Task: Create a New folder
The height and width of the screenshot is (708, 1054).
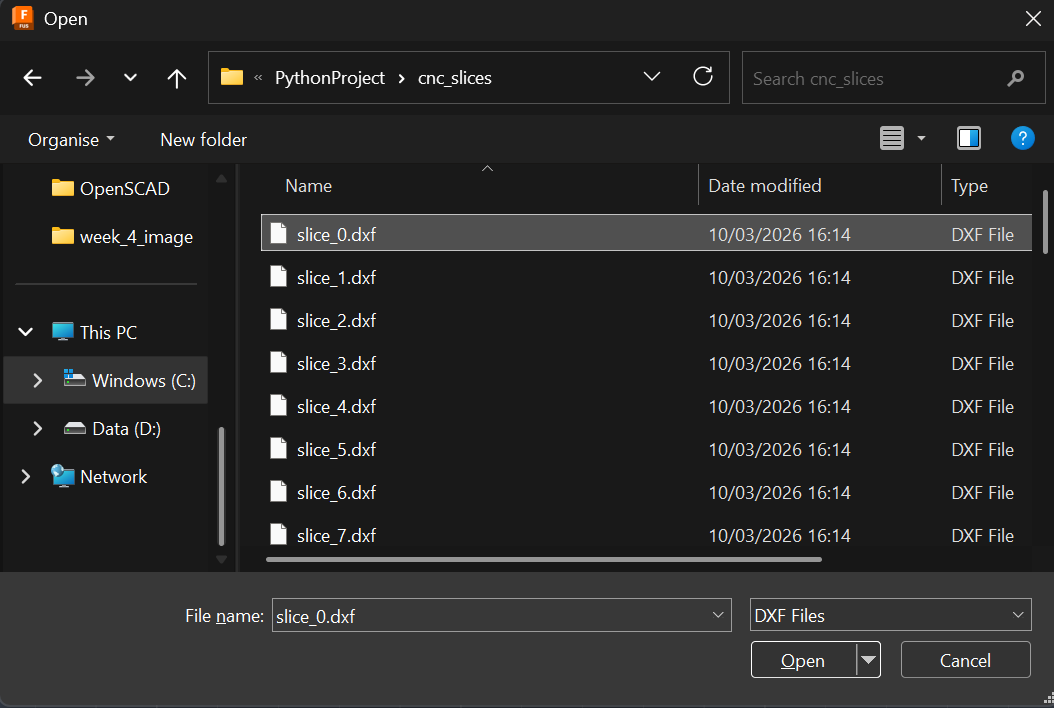Action: [x=203, y=139]
